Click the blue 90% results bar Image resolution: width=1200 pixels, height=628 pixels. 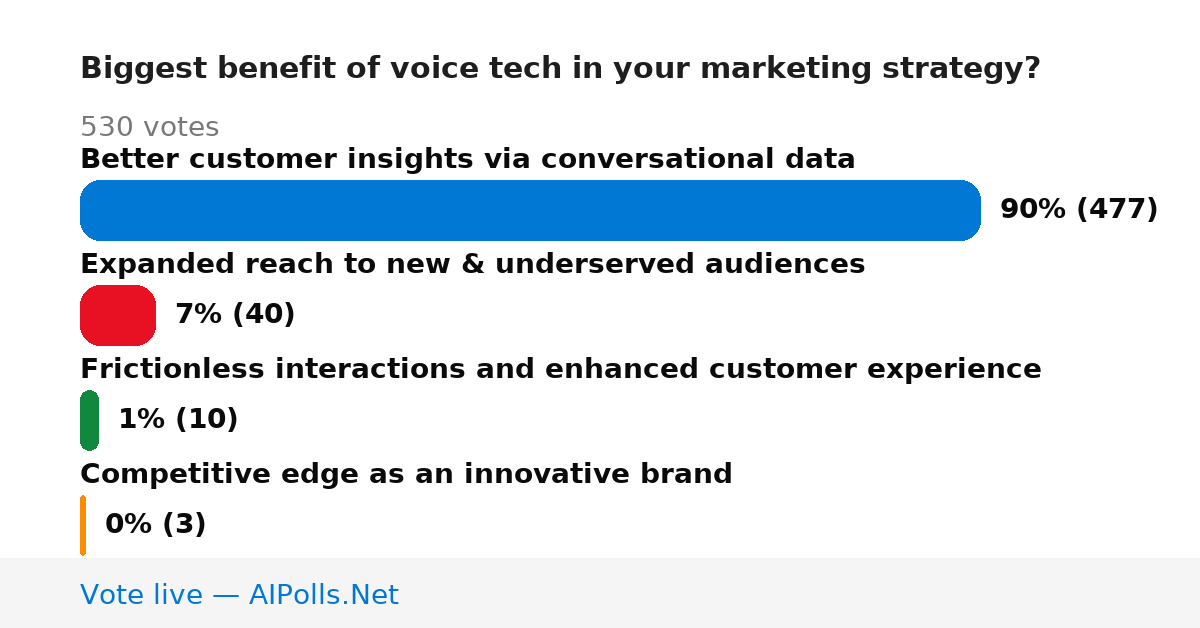(530, 210)
